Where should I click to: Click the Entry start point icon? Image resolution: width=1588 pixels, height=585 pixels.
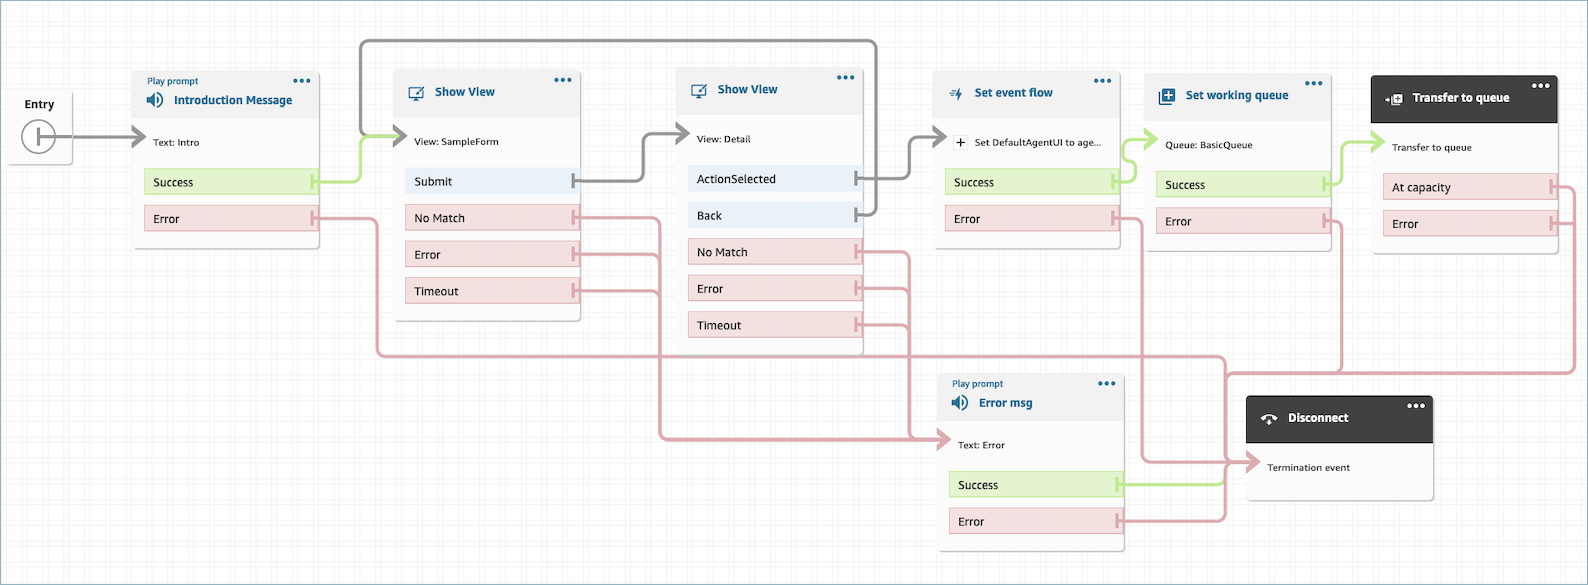[38, 136]
